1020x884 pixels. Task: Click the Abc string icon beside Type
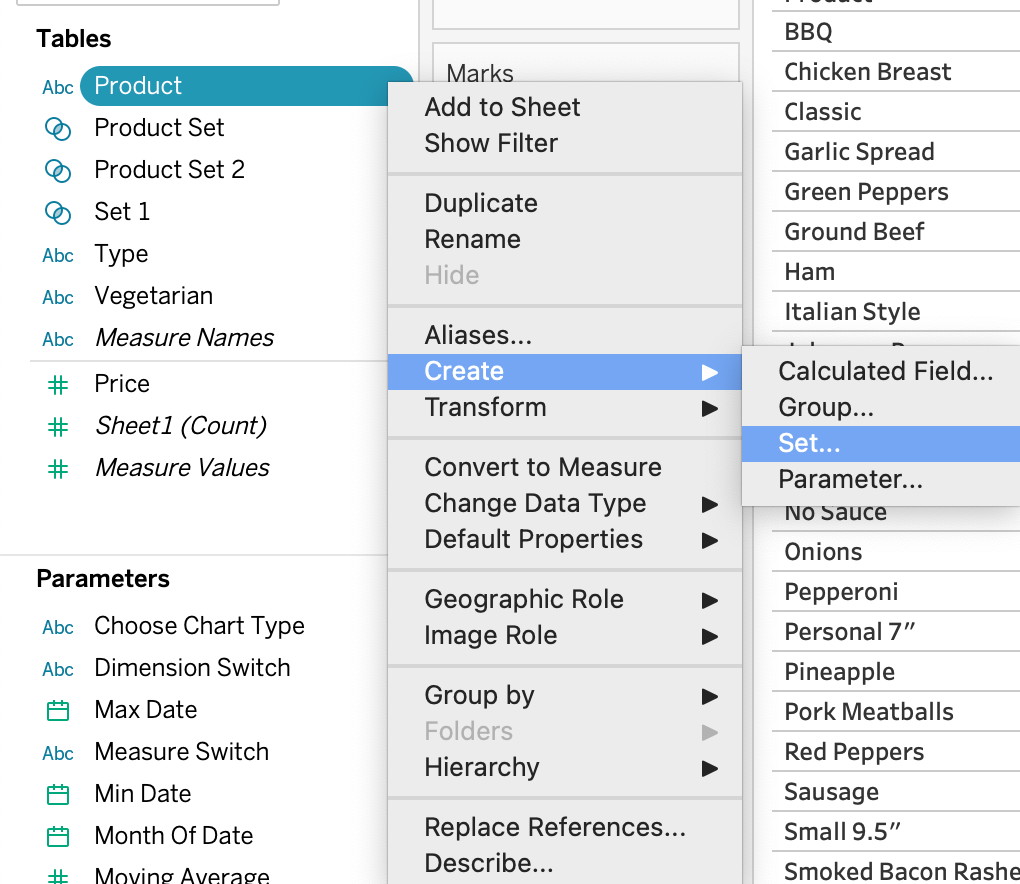58,256
